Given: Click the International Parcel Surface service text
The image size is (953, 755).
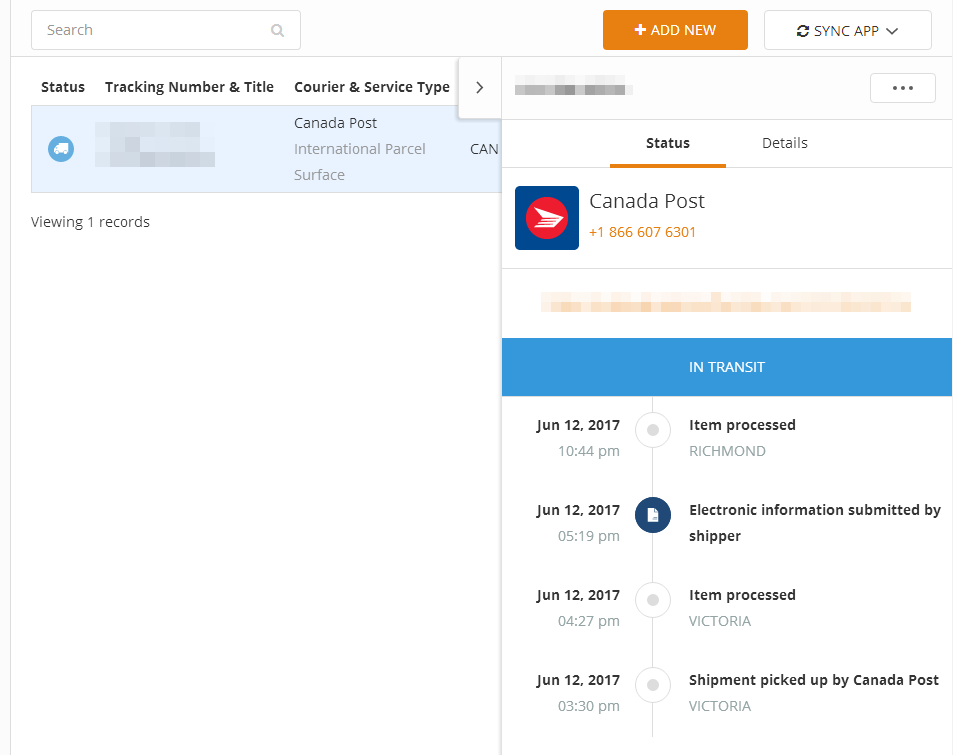Looking at the screenshot, I should click(360, 162).
